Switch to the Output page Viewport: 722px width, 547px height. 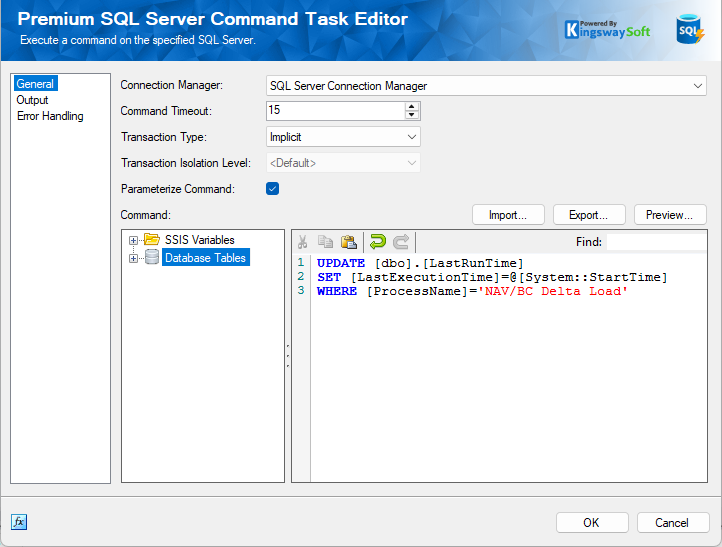point(32,100)
